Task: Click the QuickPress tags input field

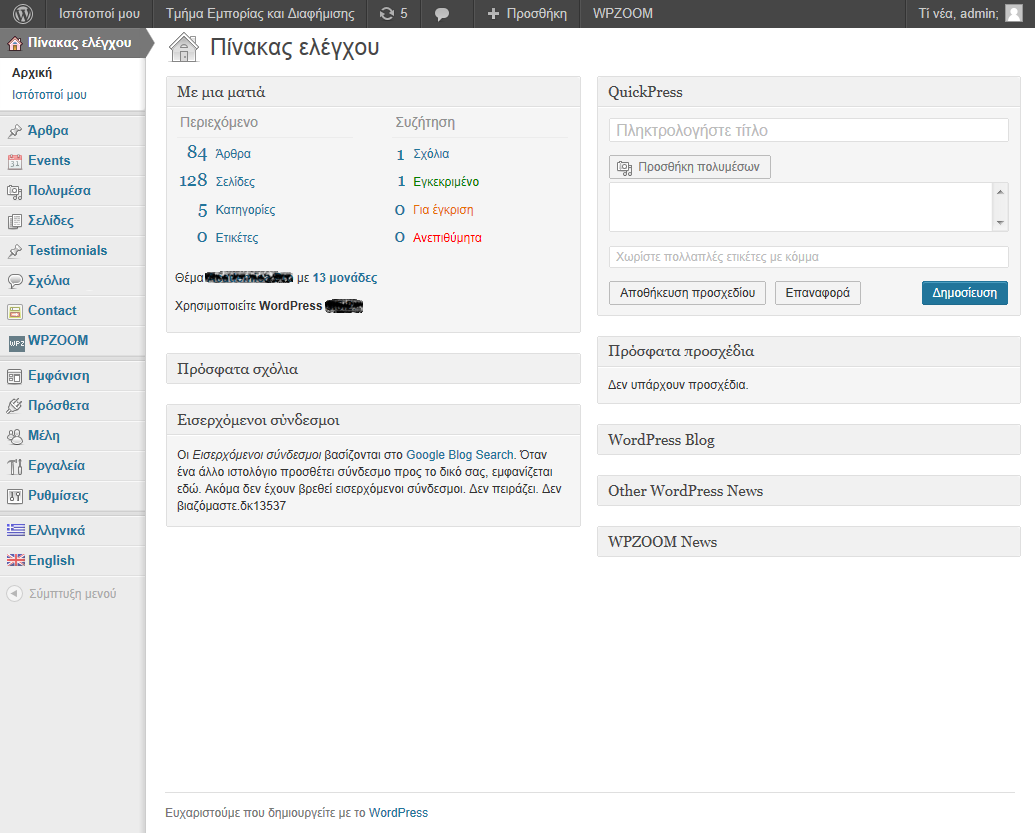Action: (809, 257)
